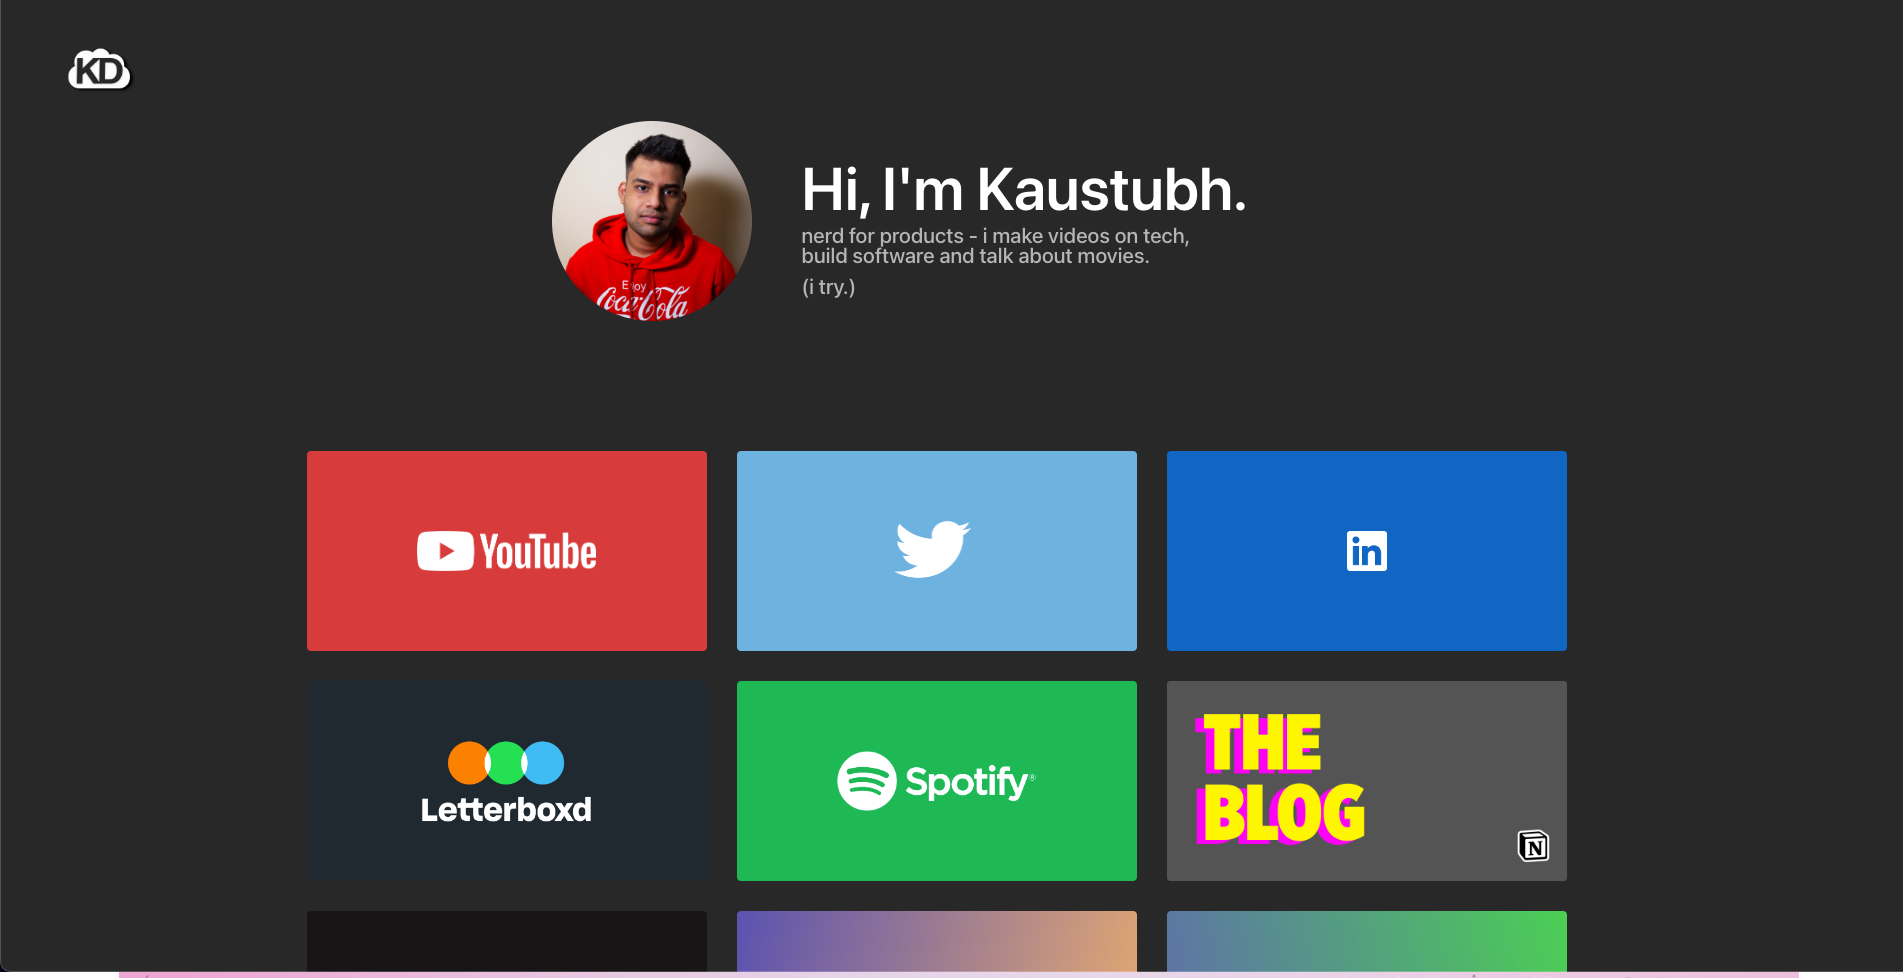Image resolution: width=1903 pixels, height=978 pixels.
Task: Click the text "(i try.)"
Action: tap(828, 287)
